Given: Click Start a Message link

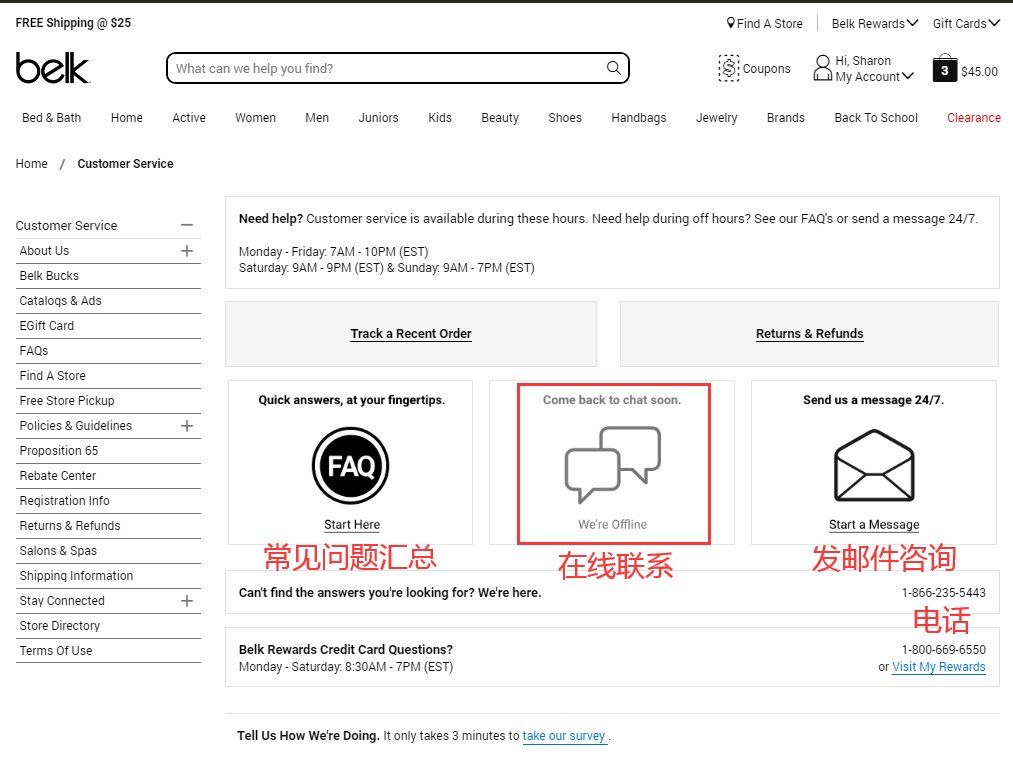Looking at the screenshot, I should (874, 524).
